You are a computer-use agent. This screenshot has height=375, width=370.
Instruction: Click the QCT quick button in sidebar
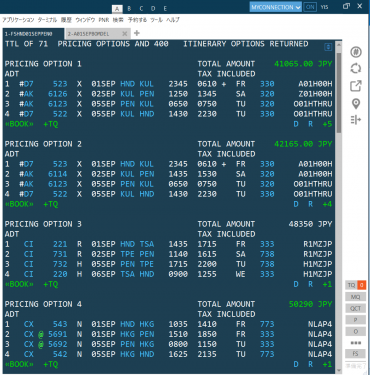(x=356, y=308)
